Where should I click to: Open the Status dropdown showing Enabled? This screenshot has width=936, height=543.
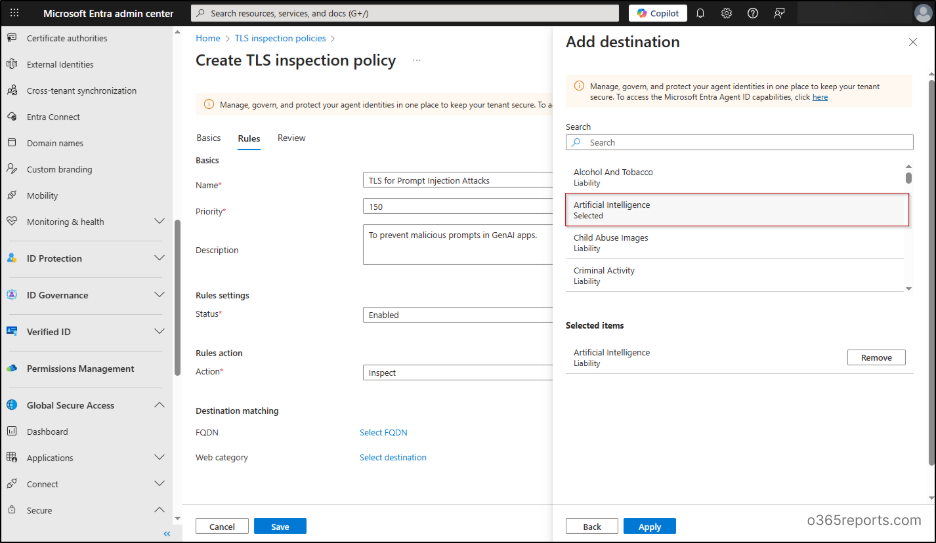pyautogui.click(x=458, y=314)
